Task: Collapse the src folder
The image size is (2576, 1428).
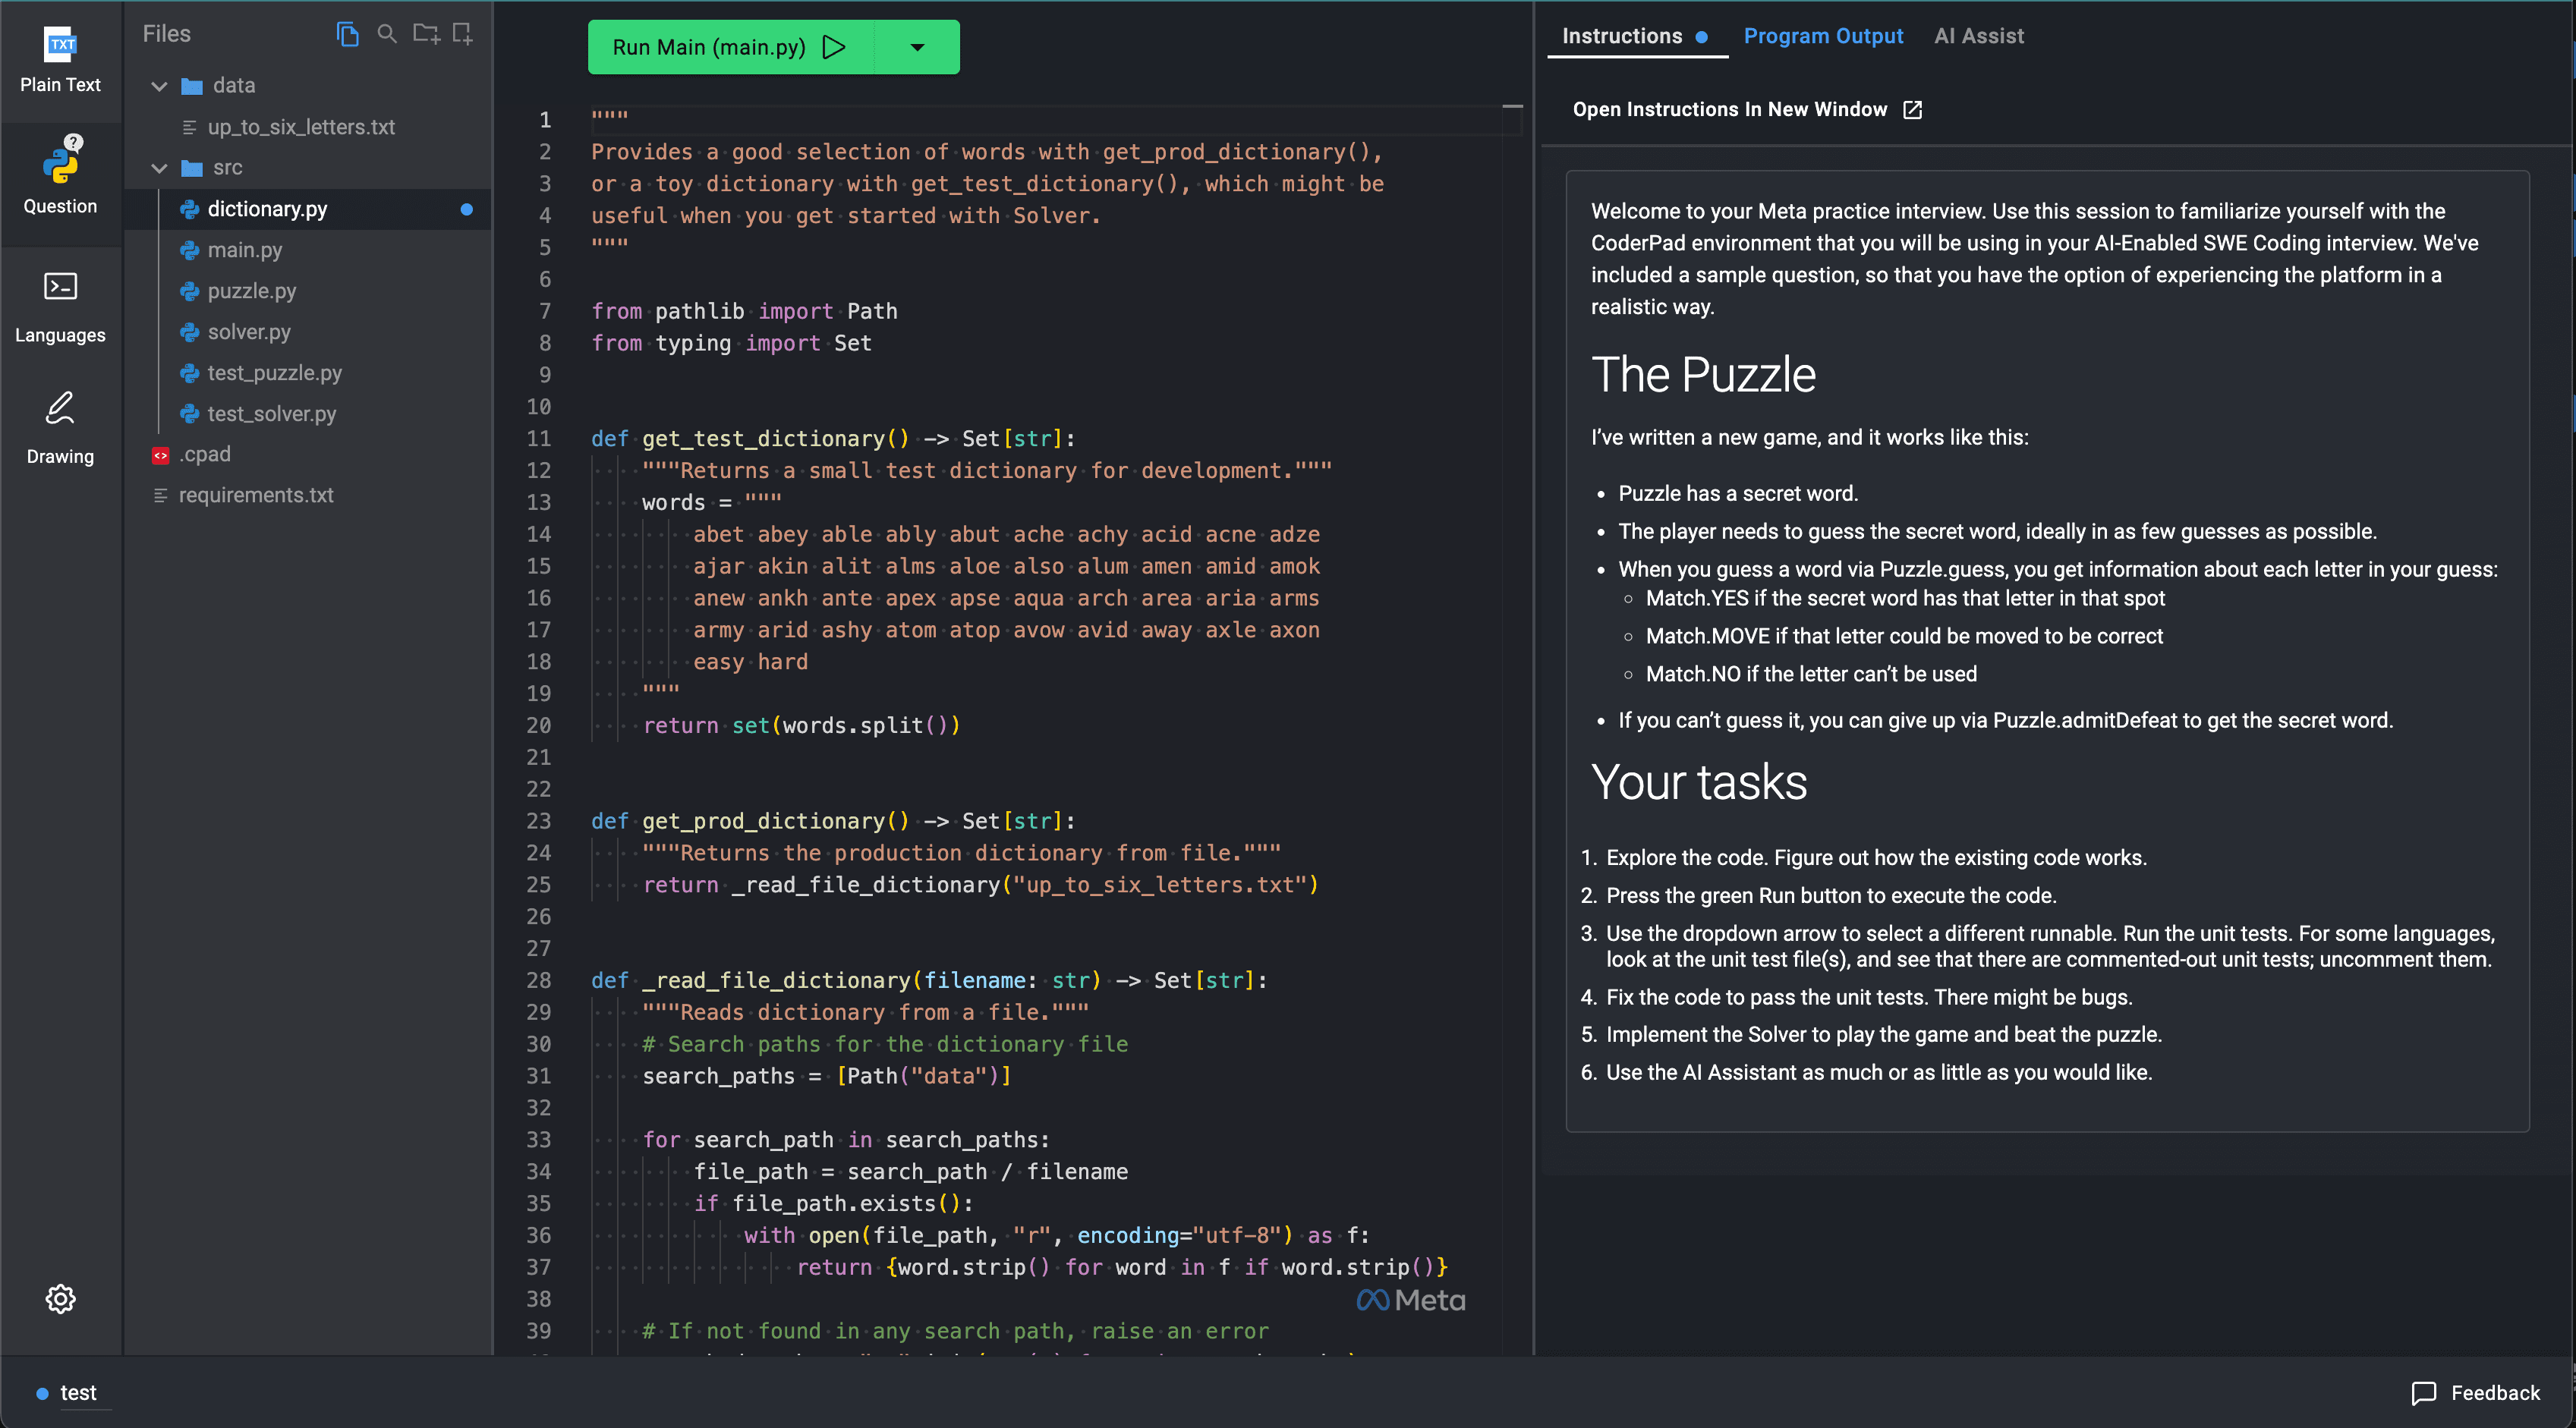Action: pos(159,168)
